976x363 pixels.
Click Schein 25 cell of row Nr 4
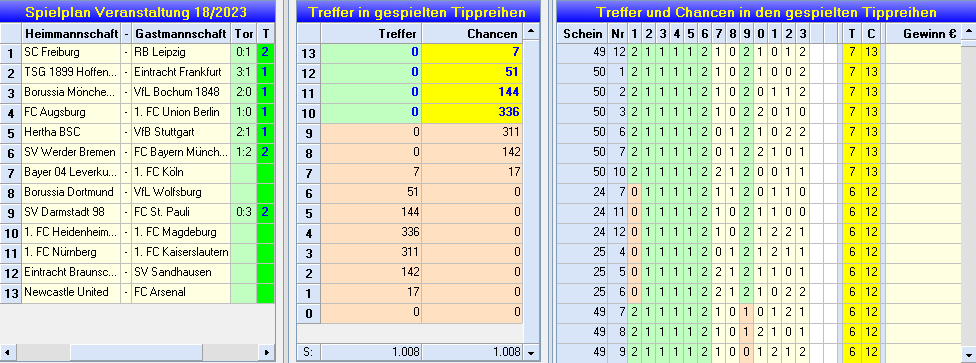point(583,252)
